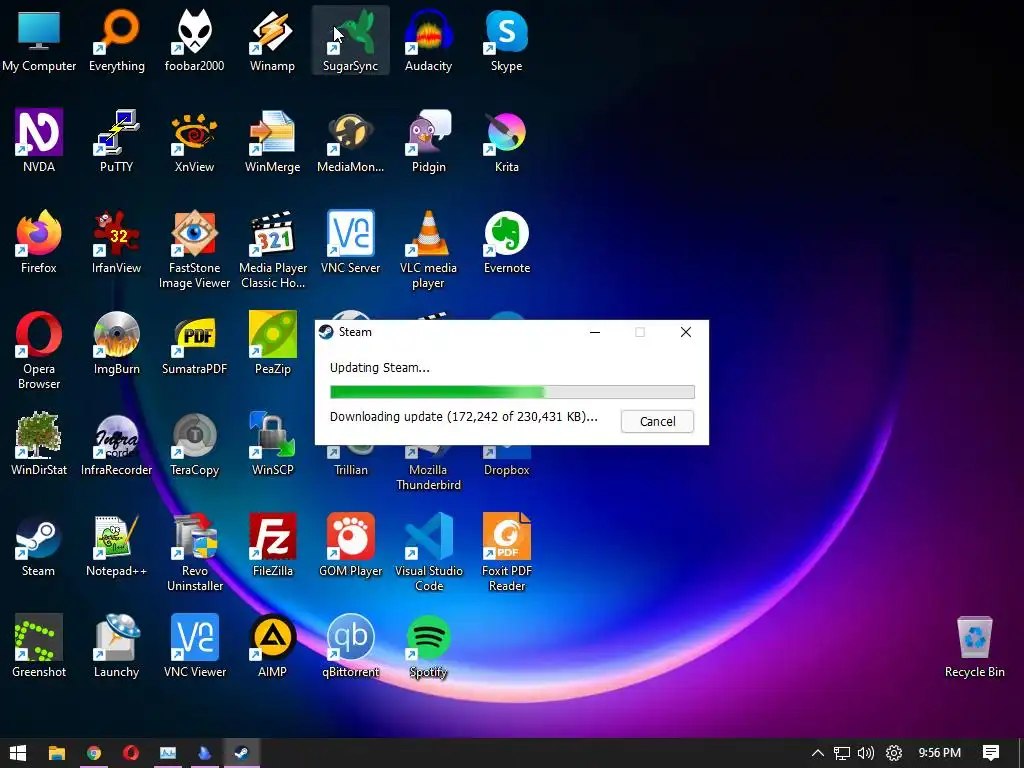Launch Spotify shortcut
The image size is (1024, 768).
(428, 646)
